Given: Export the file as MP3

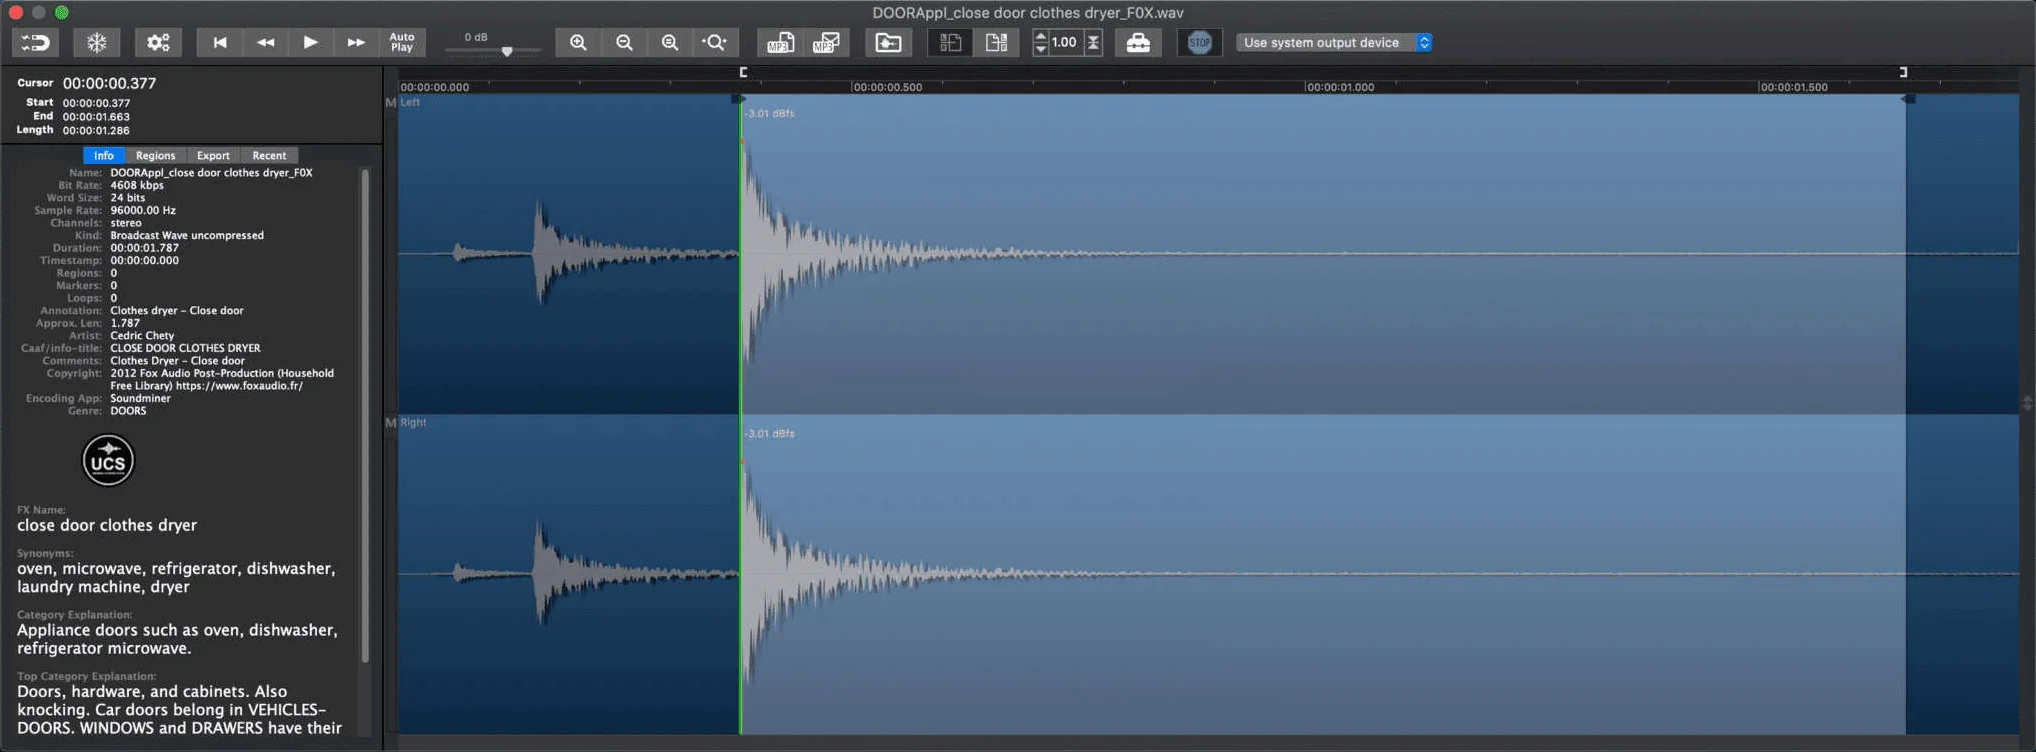Looking at the screenshot, I should pos(780,42).
